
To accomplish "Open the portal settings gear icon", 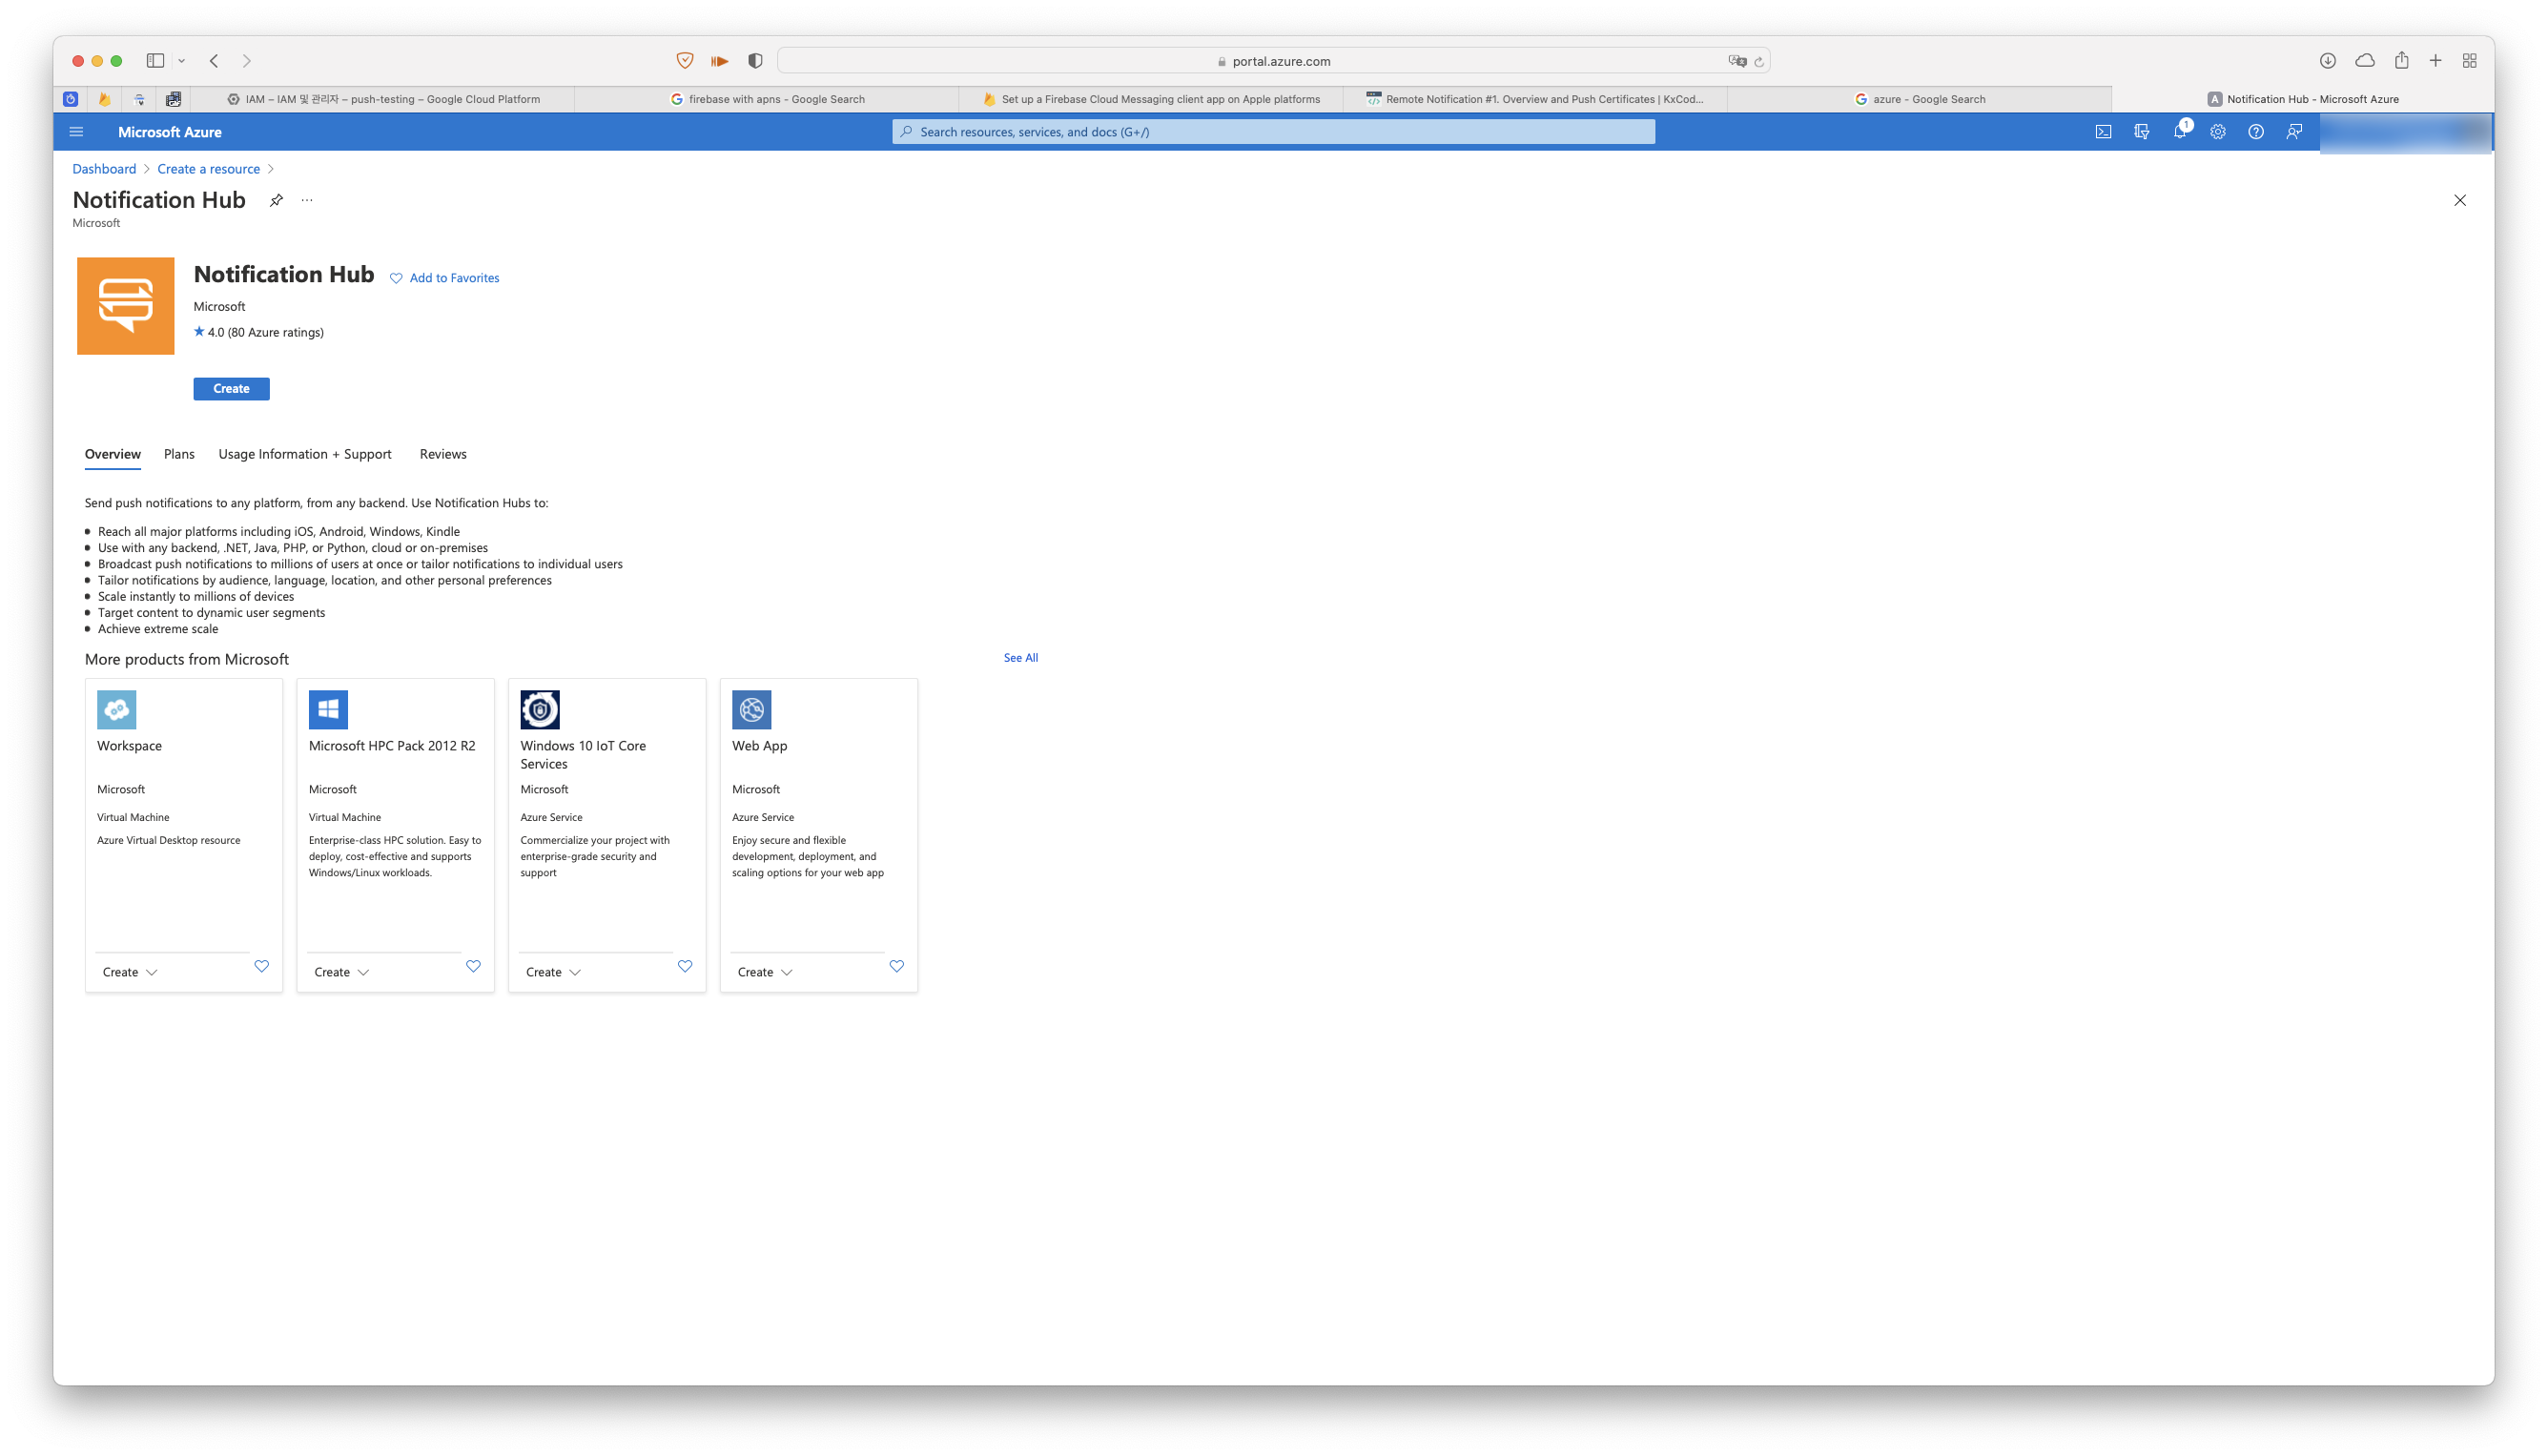I will pos(2218,132).
